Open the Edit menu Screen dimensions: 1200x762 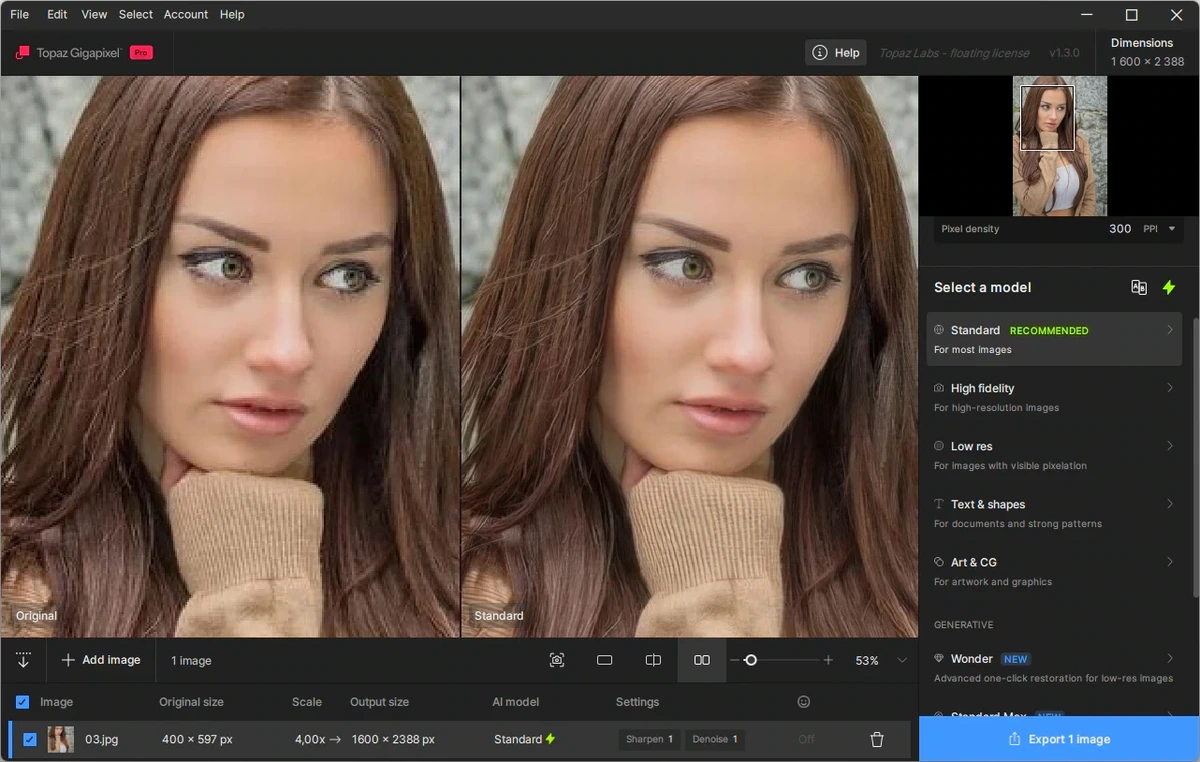57,14
